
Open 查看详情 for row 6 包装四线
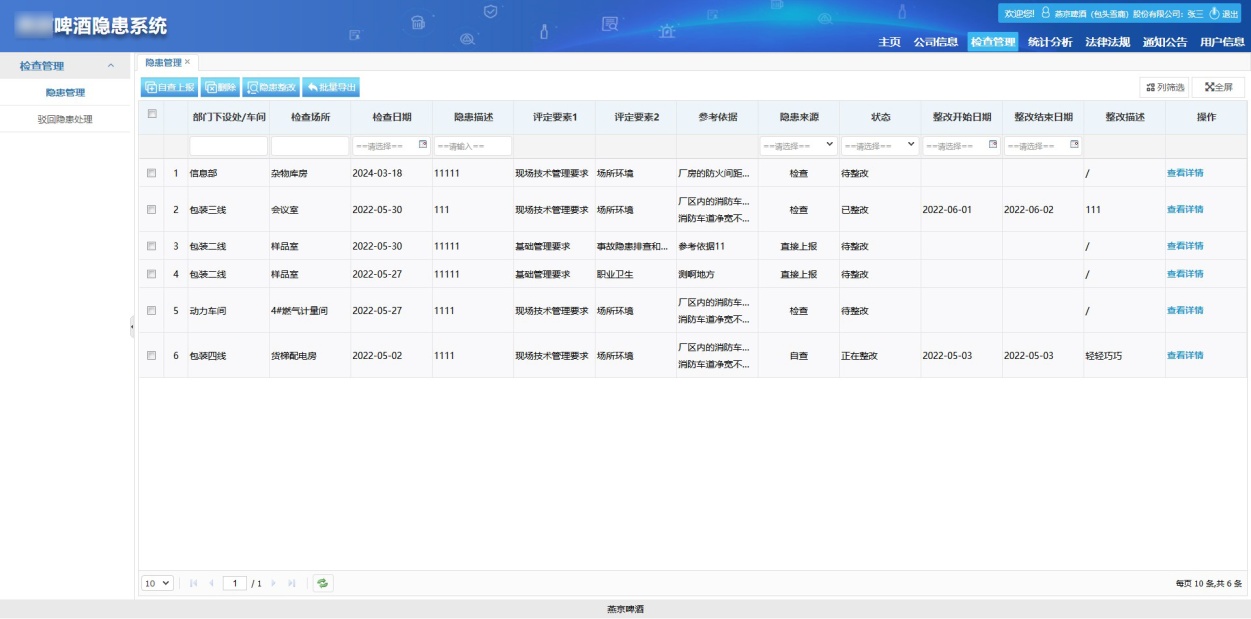[x=1185, y=355]
